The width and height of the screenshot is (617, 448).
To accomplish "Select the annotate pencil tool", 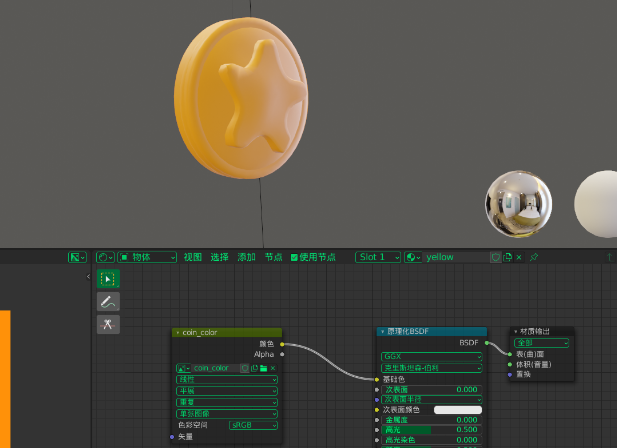I will click(x=108, y=302).
